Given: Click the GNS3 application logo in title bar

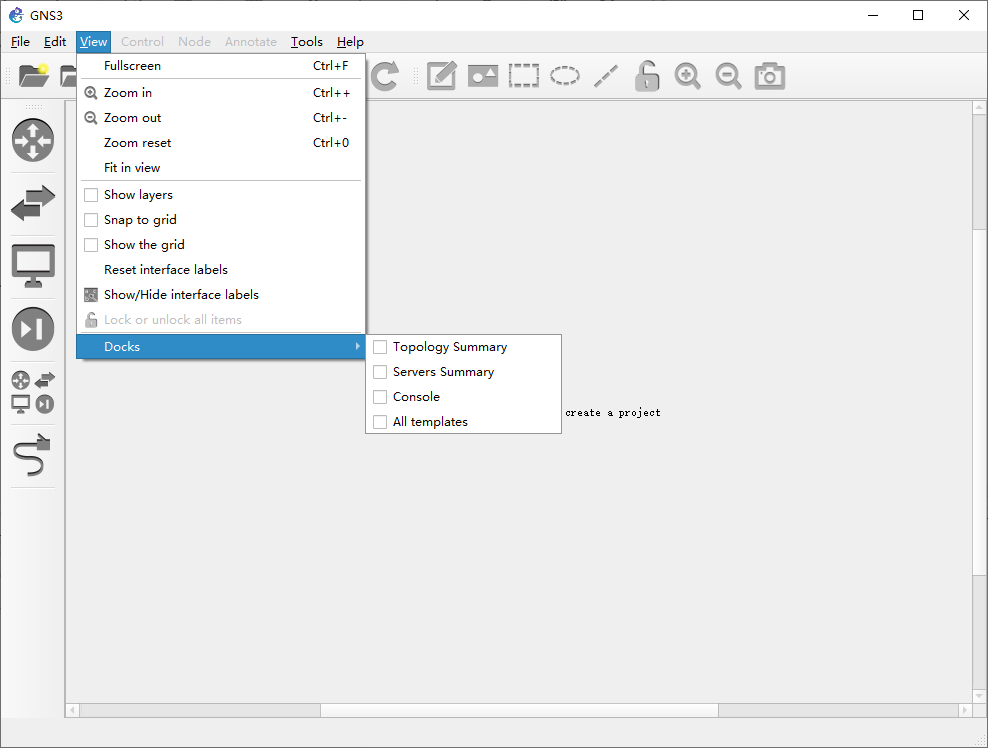Looking at the screenshot, I should point(16,15).
